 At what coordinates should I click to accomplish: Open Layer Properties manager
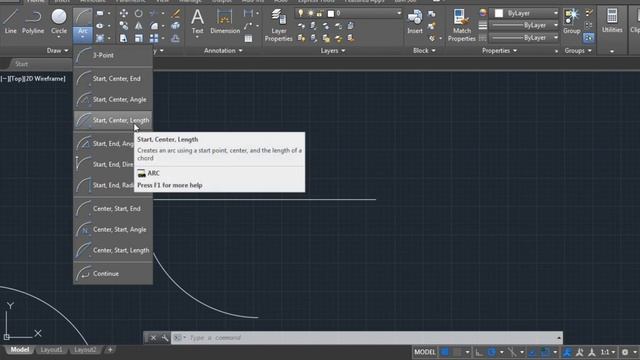pos(278,25)
